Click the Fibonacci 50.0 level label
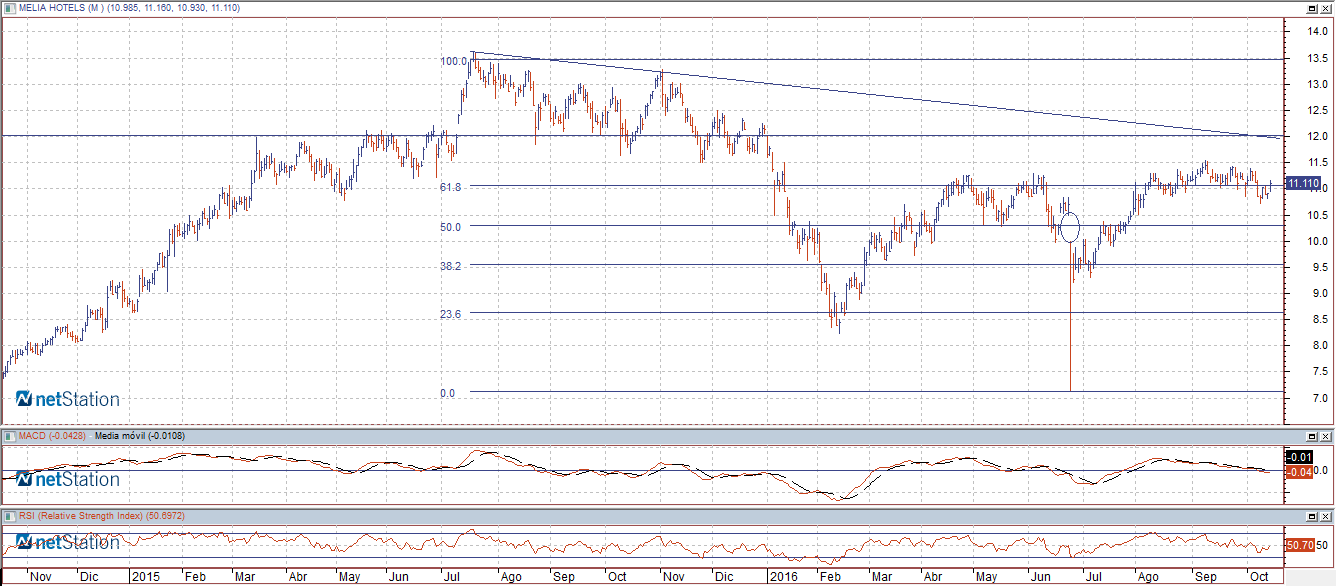This screenshot has width=1336, height=586. tap(449, 227)
